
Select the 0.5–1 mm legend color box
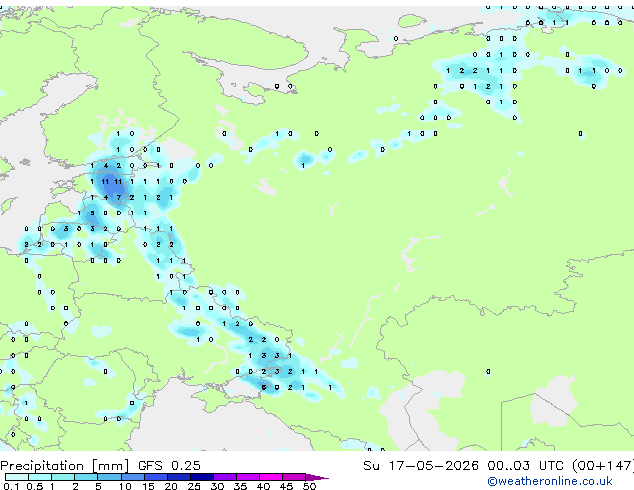click(x=40, y=477)
